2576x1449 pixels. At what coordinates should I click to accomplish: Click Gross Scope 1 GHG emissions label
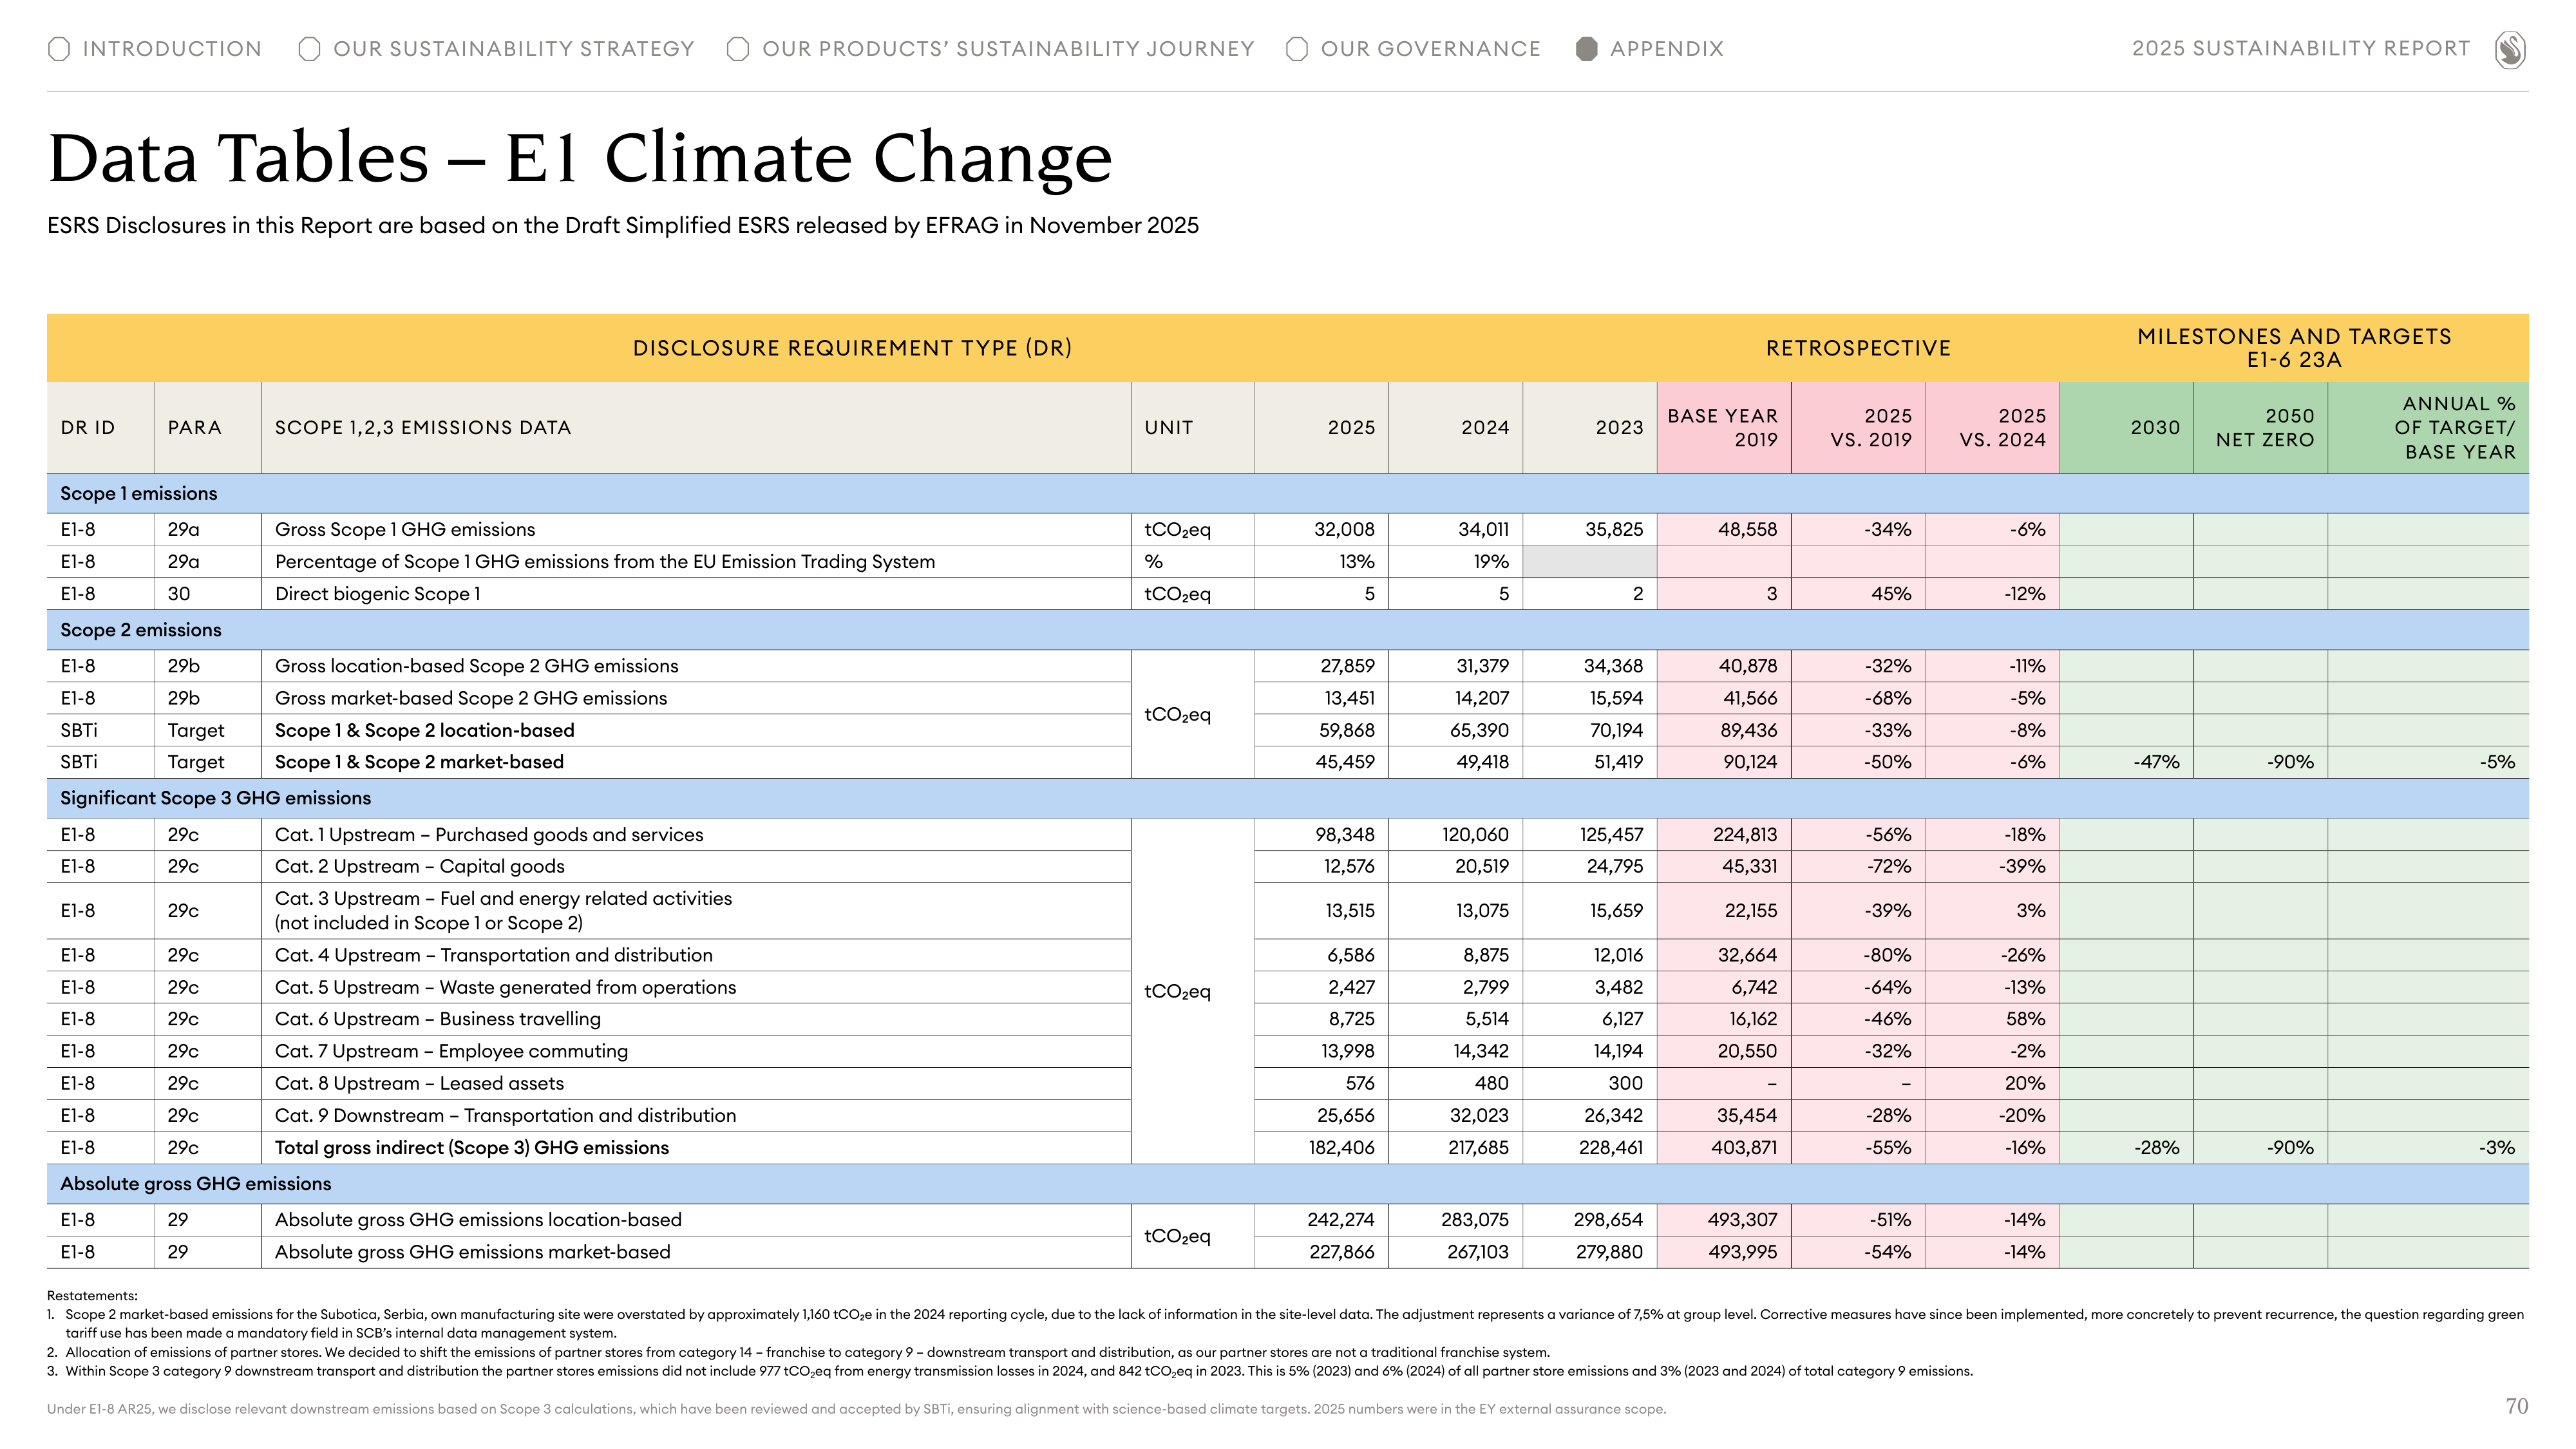pyautogui.click(x=405, y=530)
